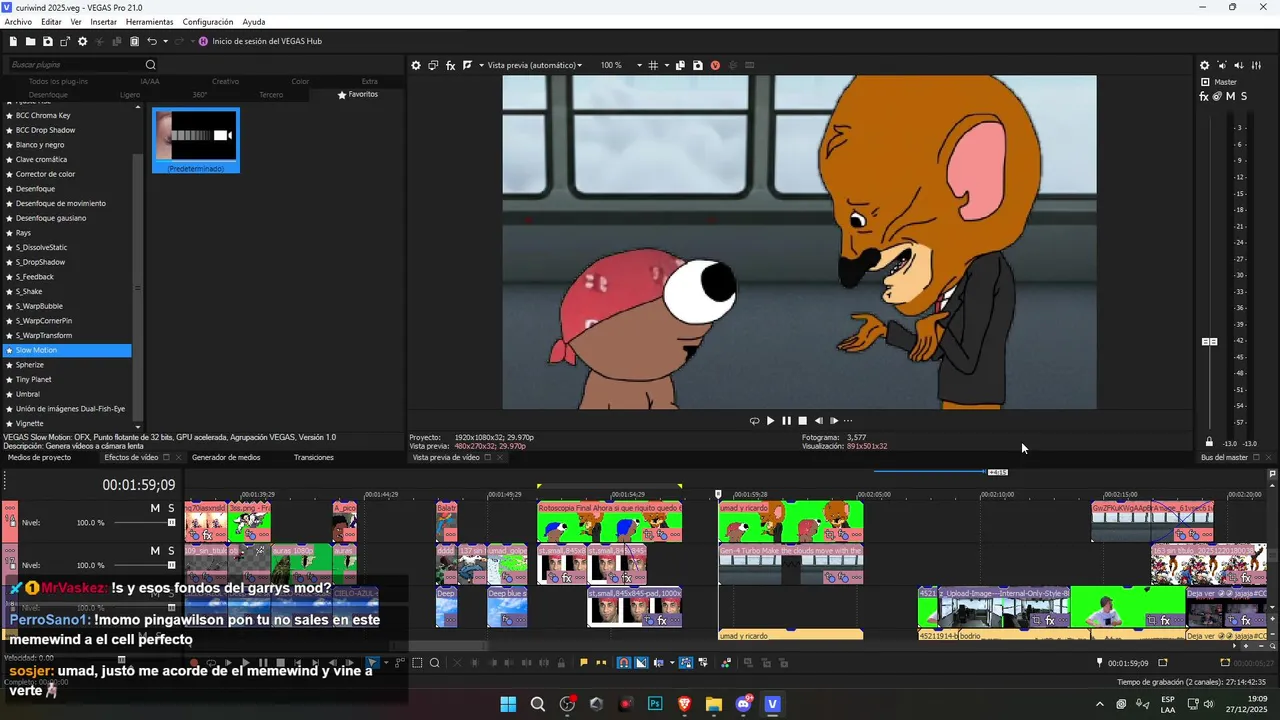Toggle loop playback in the preview
The width and height of the screenshot is (1280, 720).
(754, 421)
